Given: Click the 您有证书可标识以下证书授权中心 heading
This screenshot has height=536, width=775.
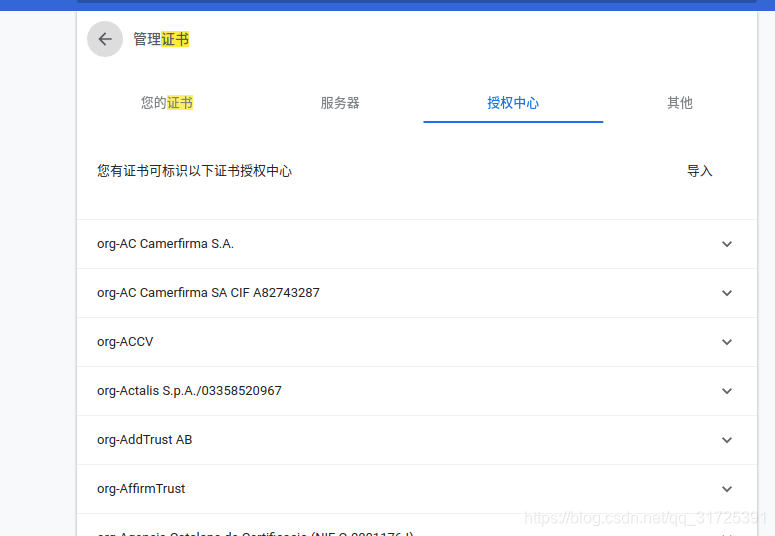Looking at the screenshot, I should click(194, 171).
